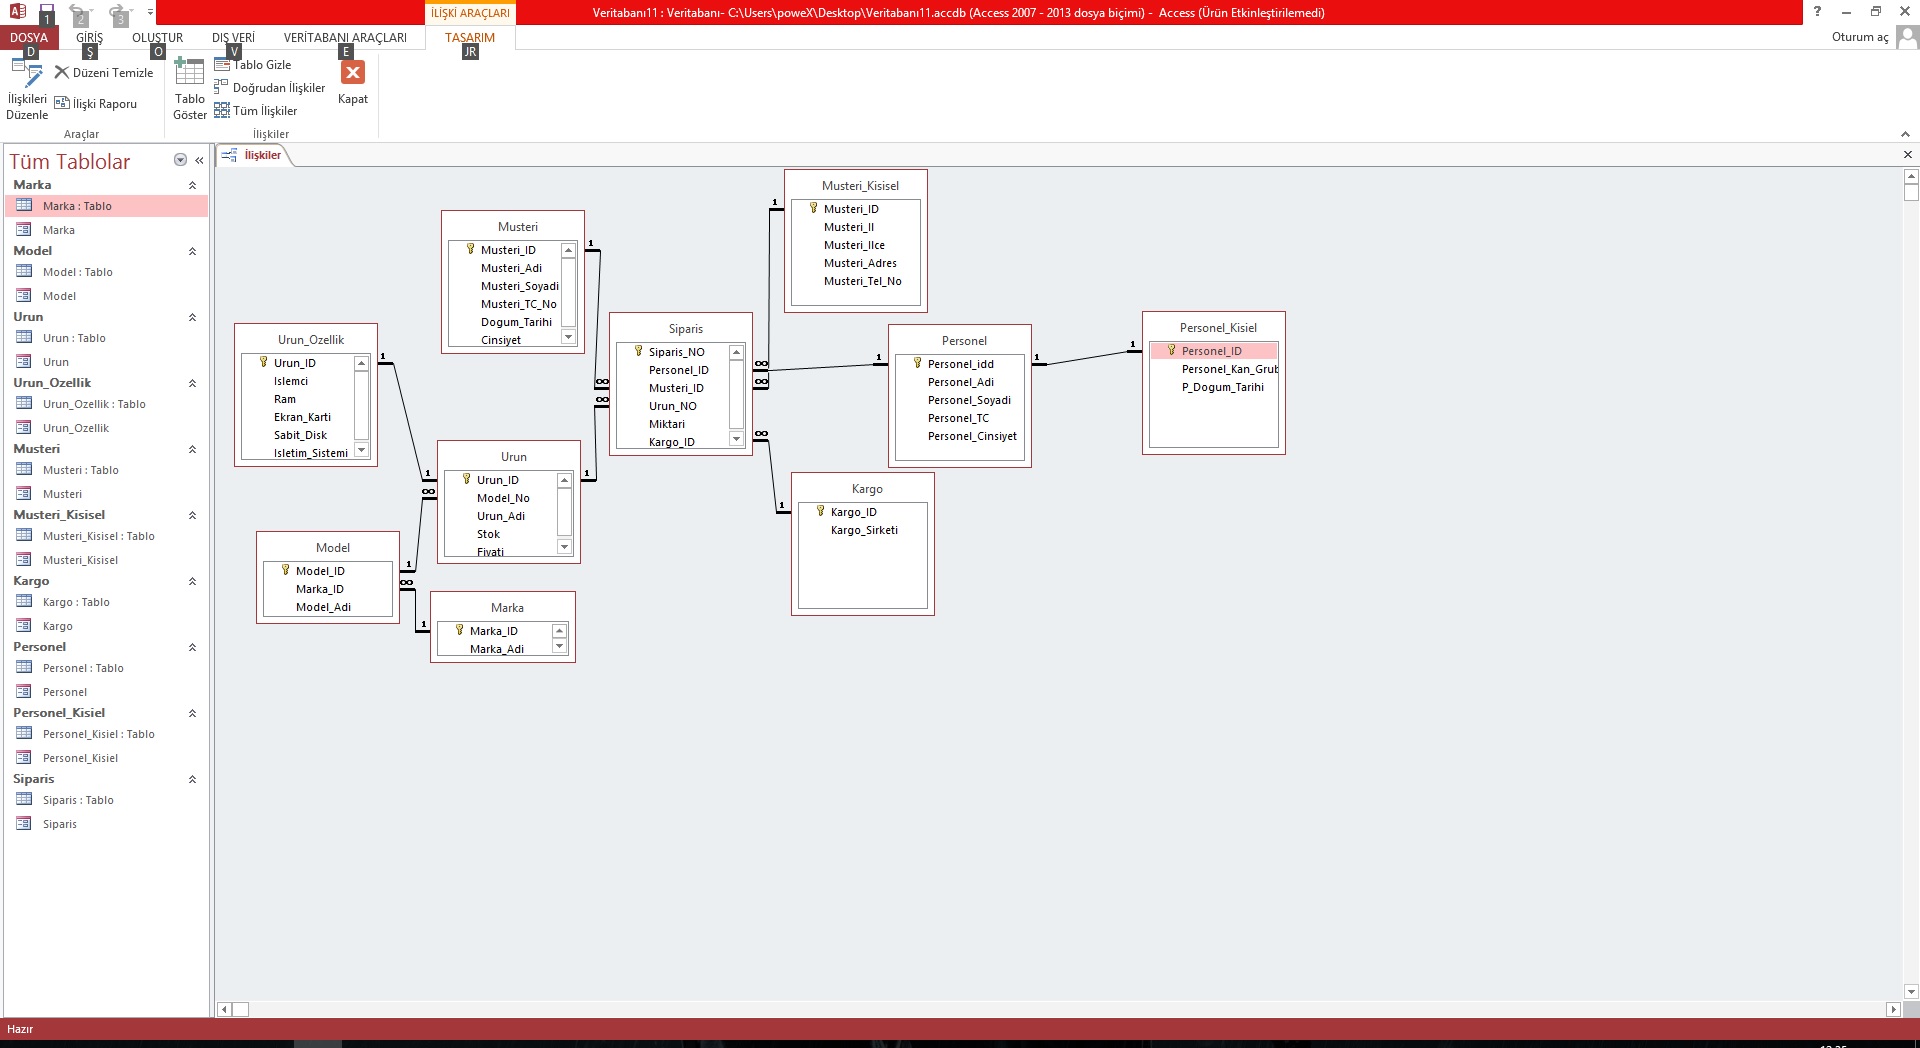Select Tablo Gizle hide table tool
The width and height of the screenshot is (1920, 1048).
222,65
